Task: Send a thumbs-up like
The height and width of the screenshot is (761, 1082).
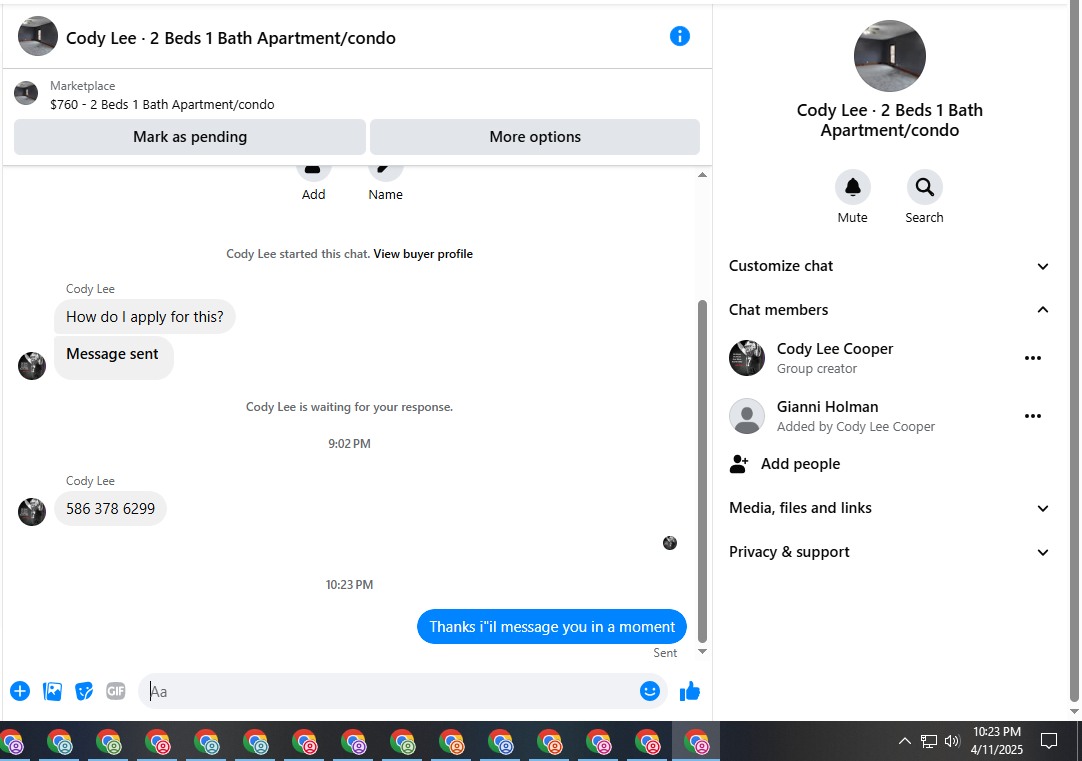Action: pyautogui.click(x=690, y=691)
